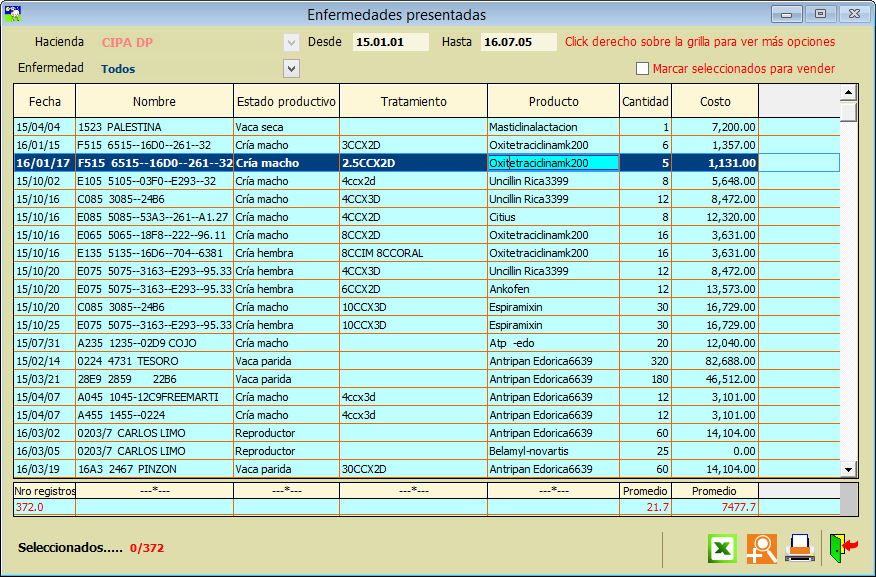876x577 pixels.
Task: Click the scrollbar up arrow
Action: [848, 92]
